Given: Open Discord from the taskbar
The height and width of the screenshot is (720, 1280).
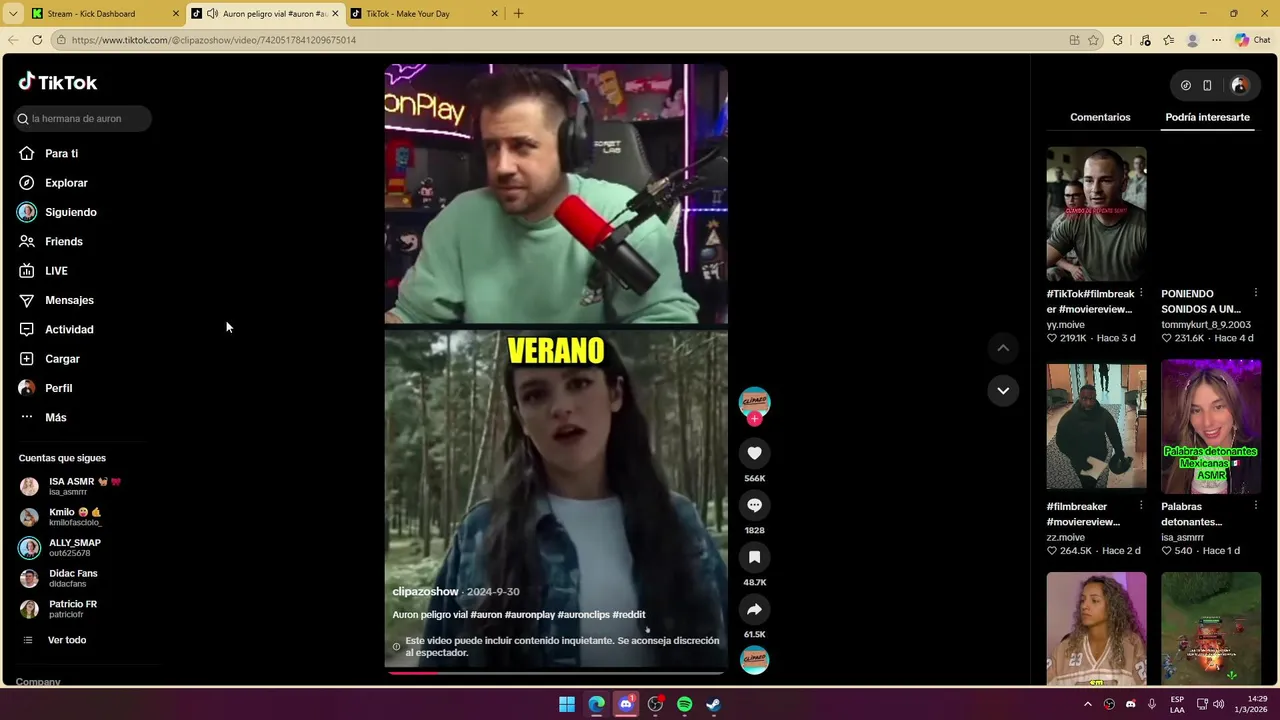Looking at the screenshot, I should [x=626, y=704].
